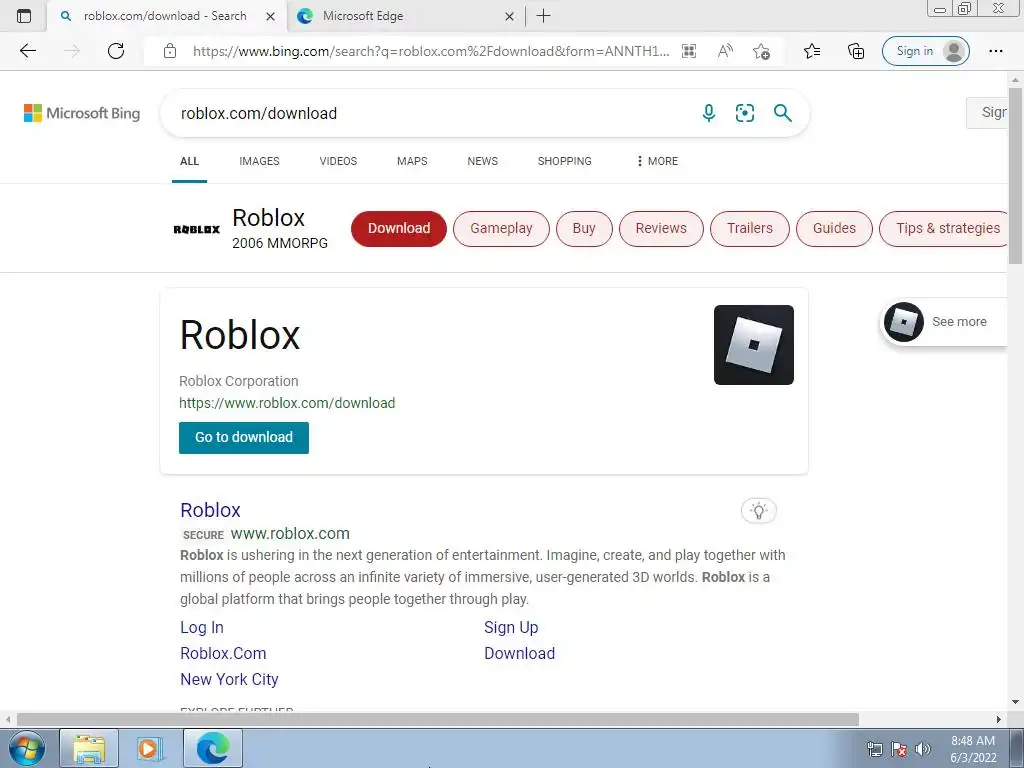Open the New York City sitelink

coord(229,680)
